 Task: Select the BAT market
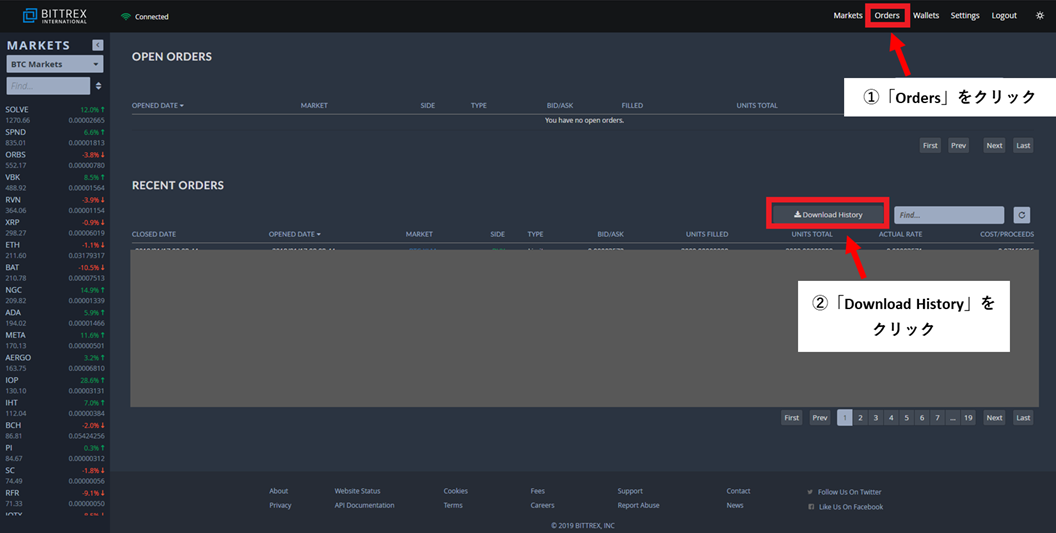click(55, 273)
